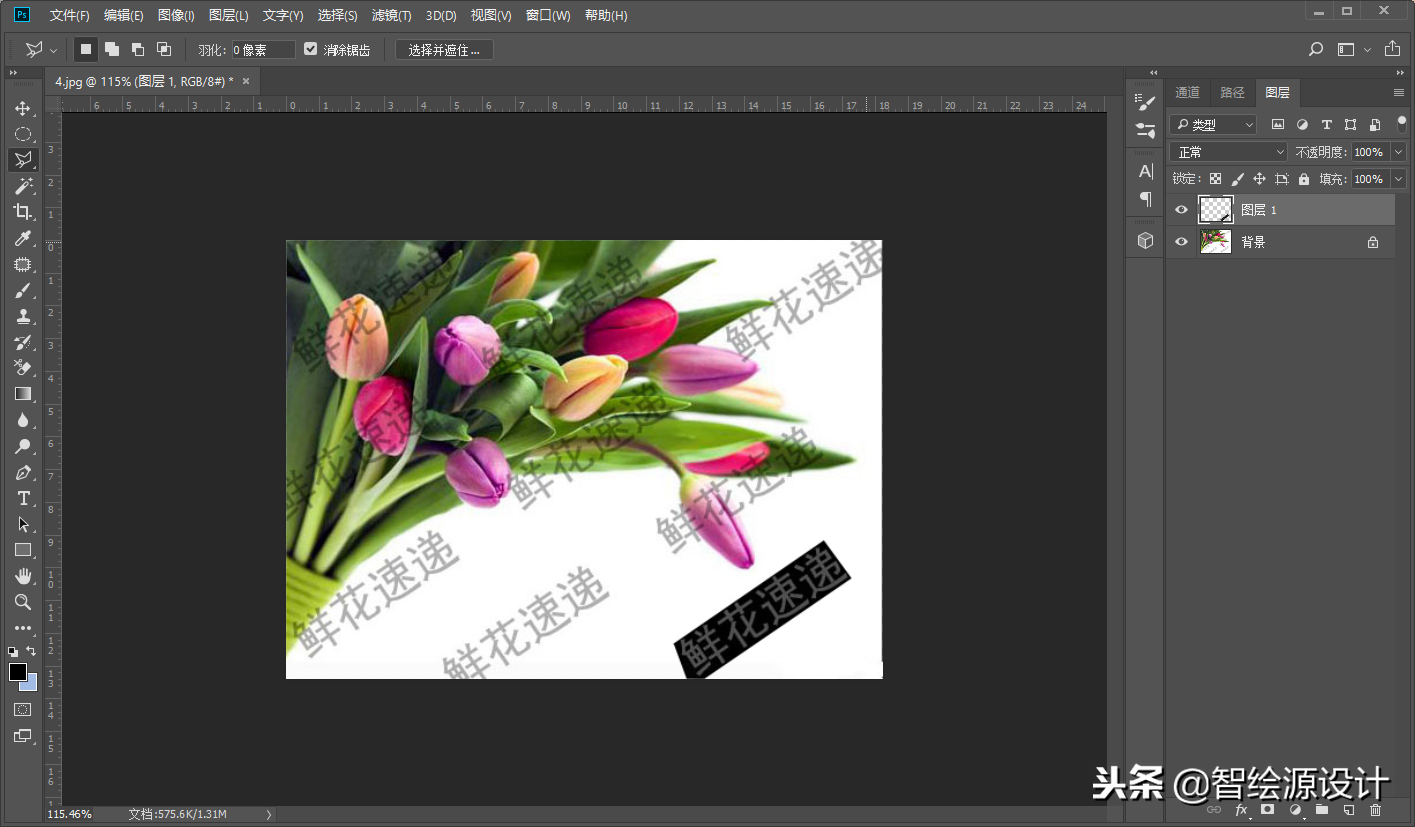Open the 类型 layer filter dropdown
Screen dimensions: 1415x827
pos(1213,124)
